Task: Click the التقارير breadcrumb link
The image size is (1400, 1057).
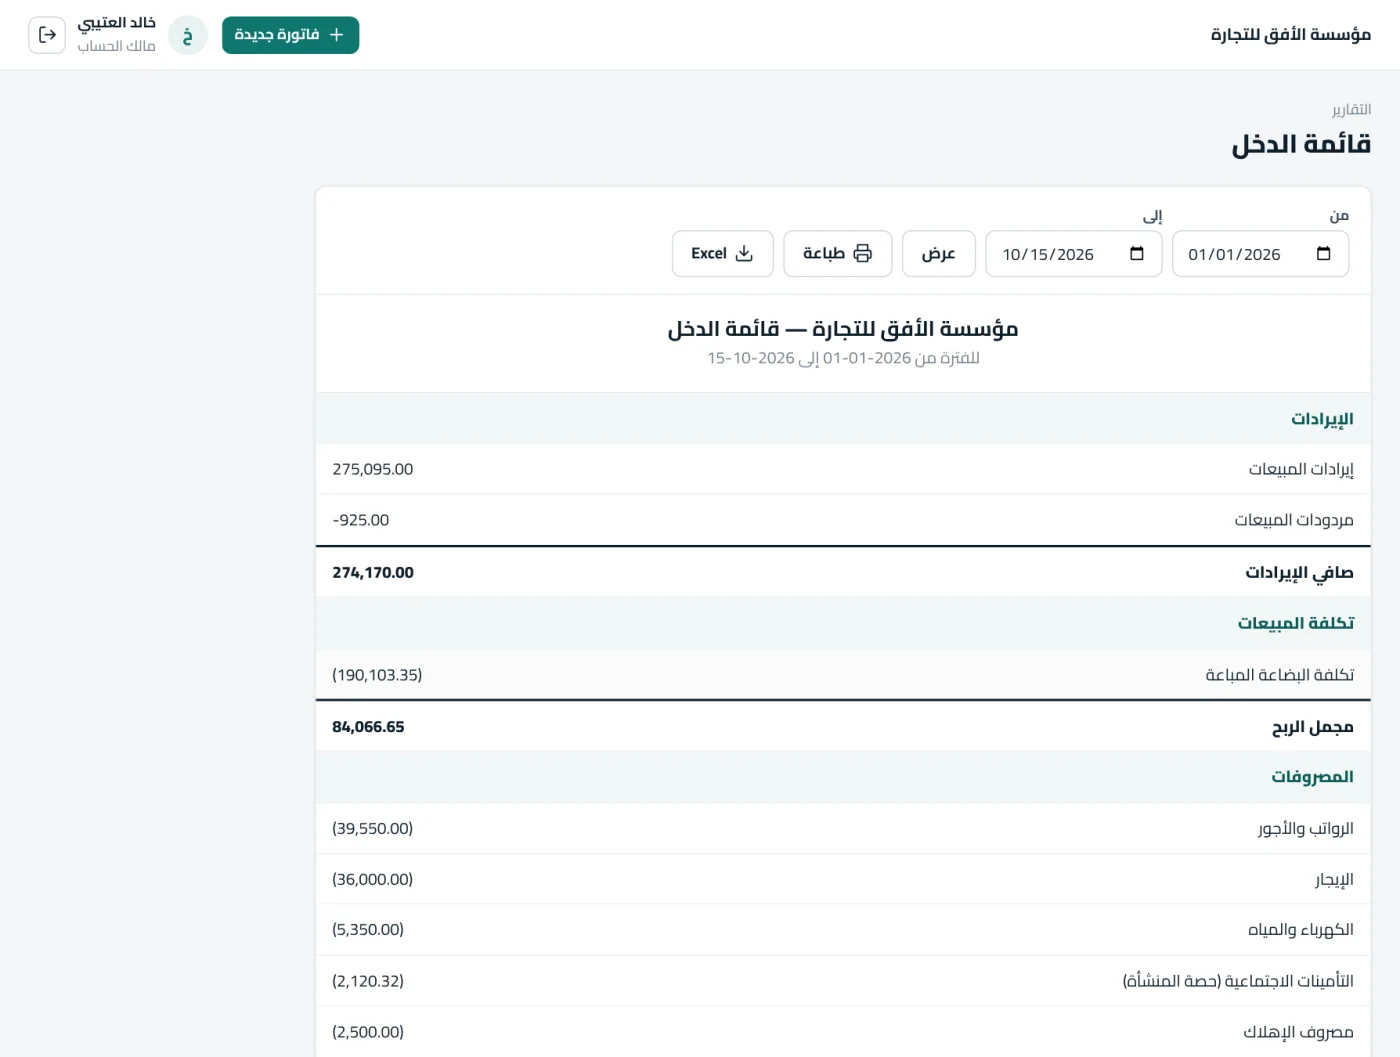Action: (1351, 109)
